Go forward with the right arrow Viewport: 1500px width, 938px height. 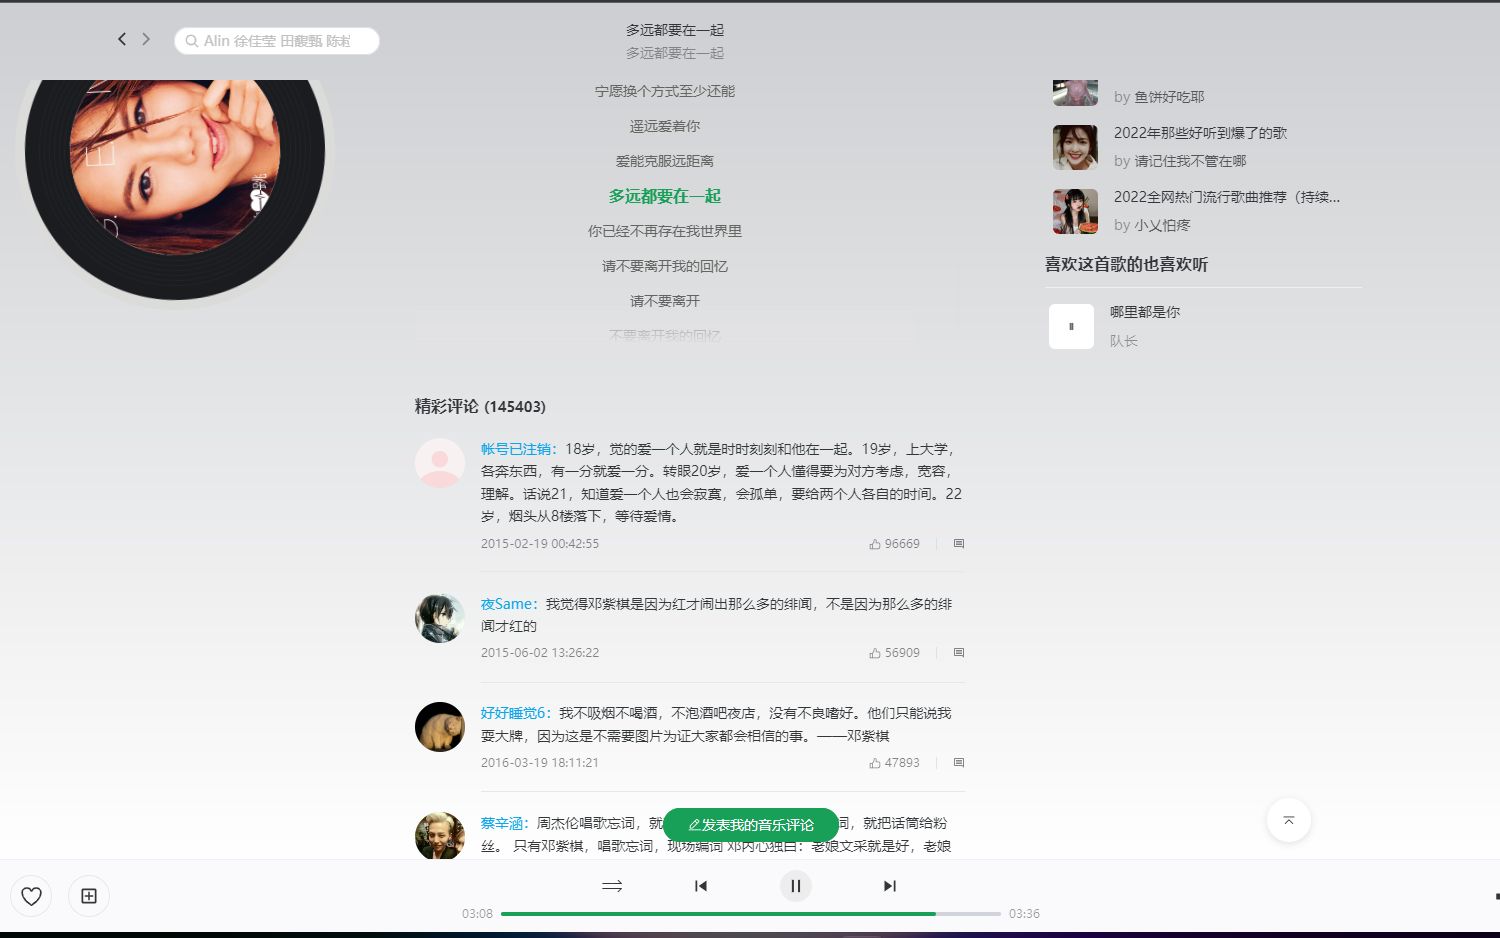146,39
